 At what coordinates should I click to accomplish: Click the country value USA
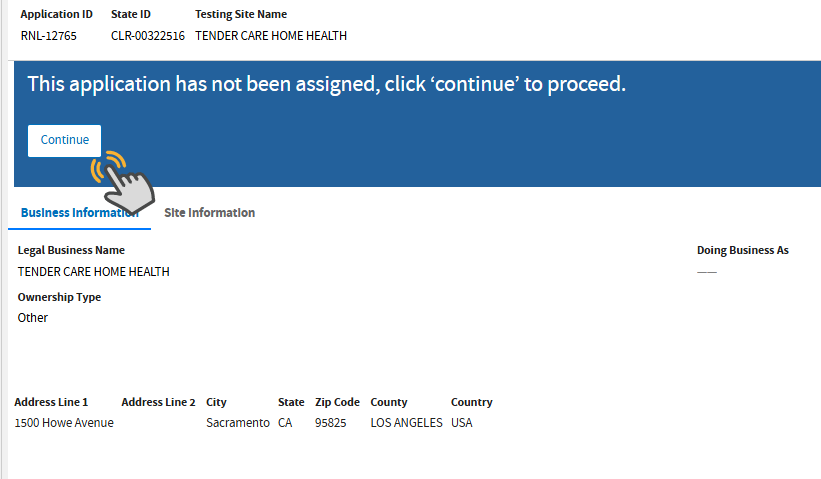[462, 423]
